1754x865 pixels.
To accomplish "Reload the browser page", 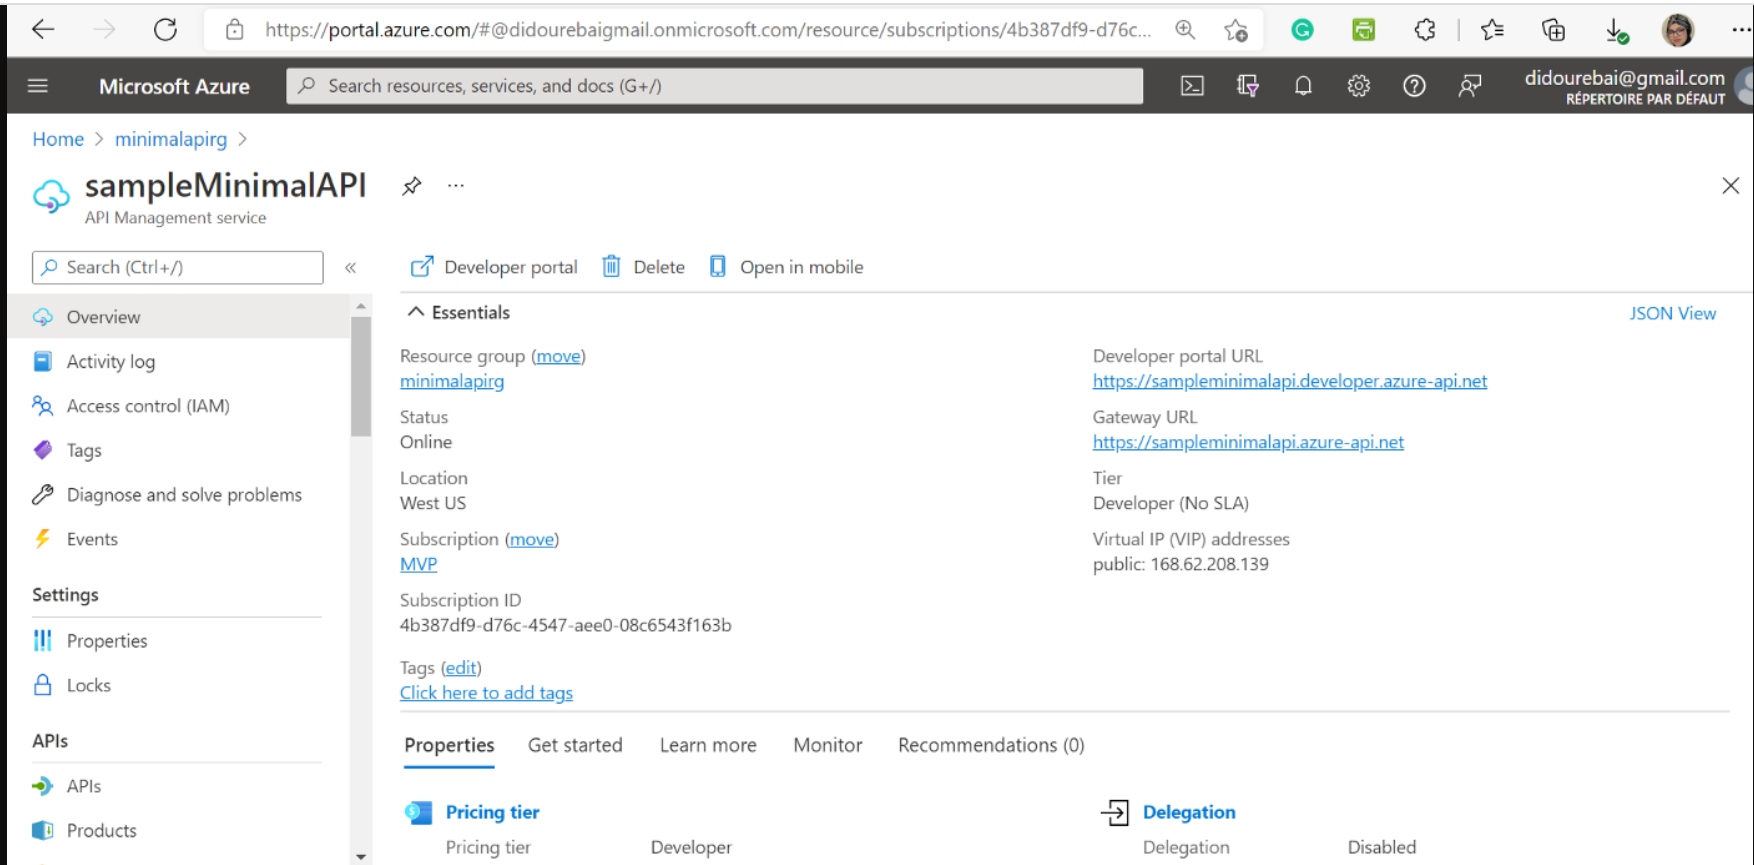I will click(x=165, y=30).
